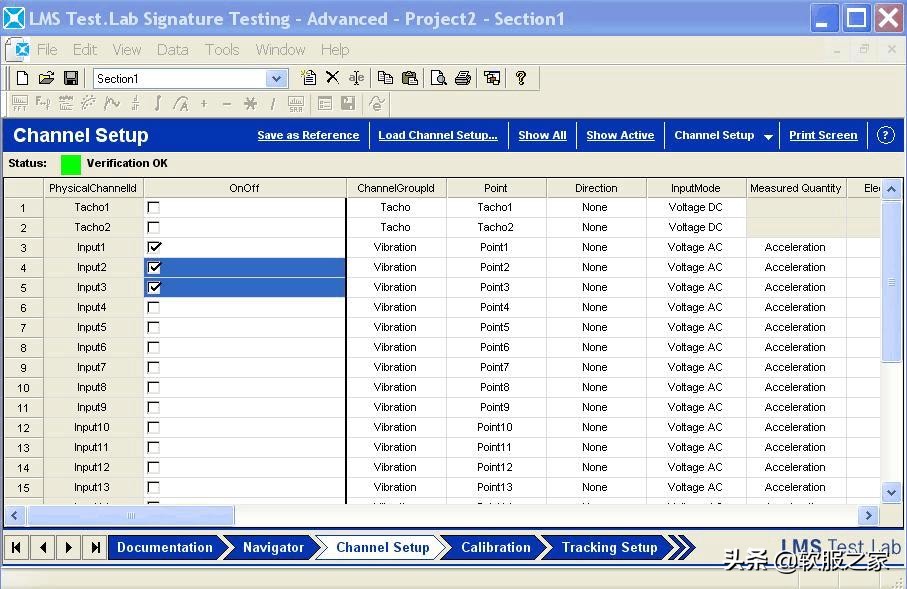Viewport: 907px width, 589px height.
Task: Click the New project icon
Action: (23, 78)
